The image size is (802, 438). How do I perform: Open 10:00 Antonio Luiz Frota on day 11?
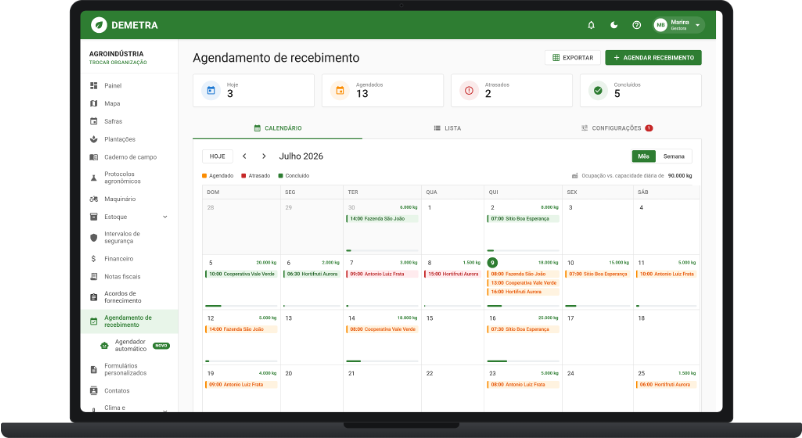666,274
